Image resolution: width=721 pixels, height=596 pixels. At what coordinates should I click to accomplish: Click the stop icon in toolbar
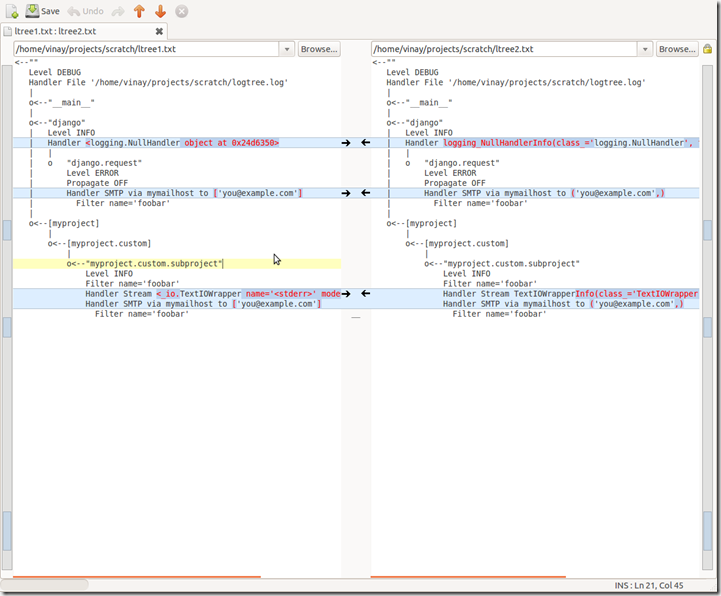[182, 11]
